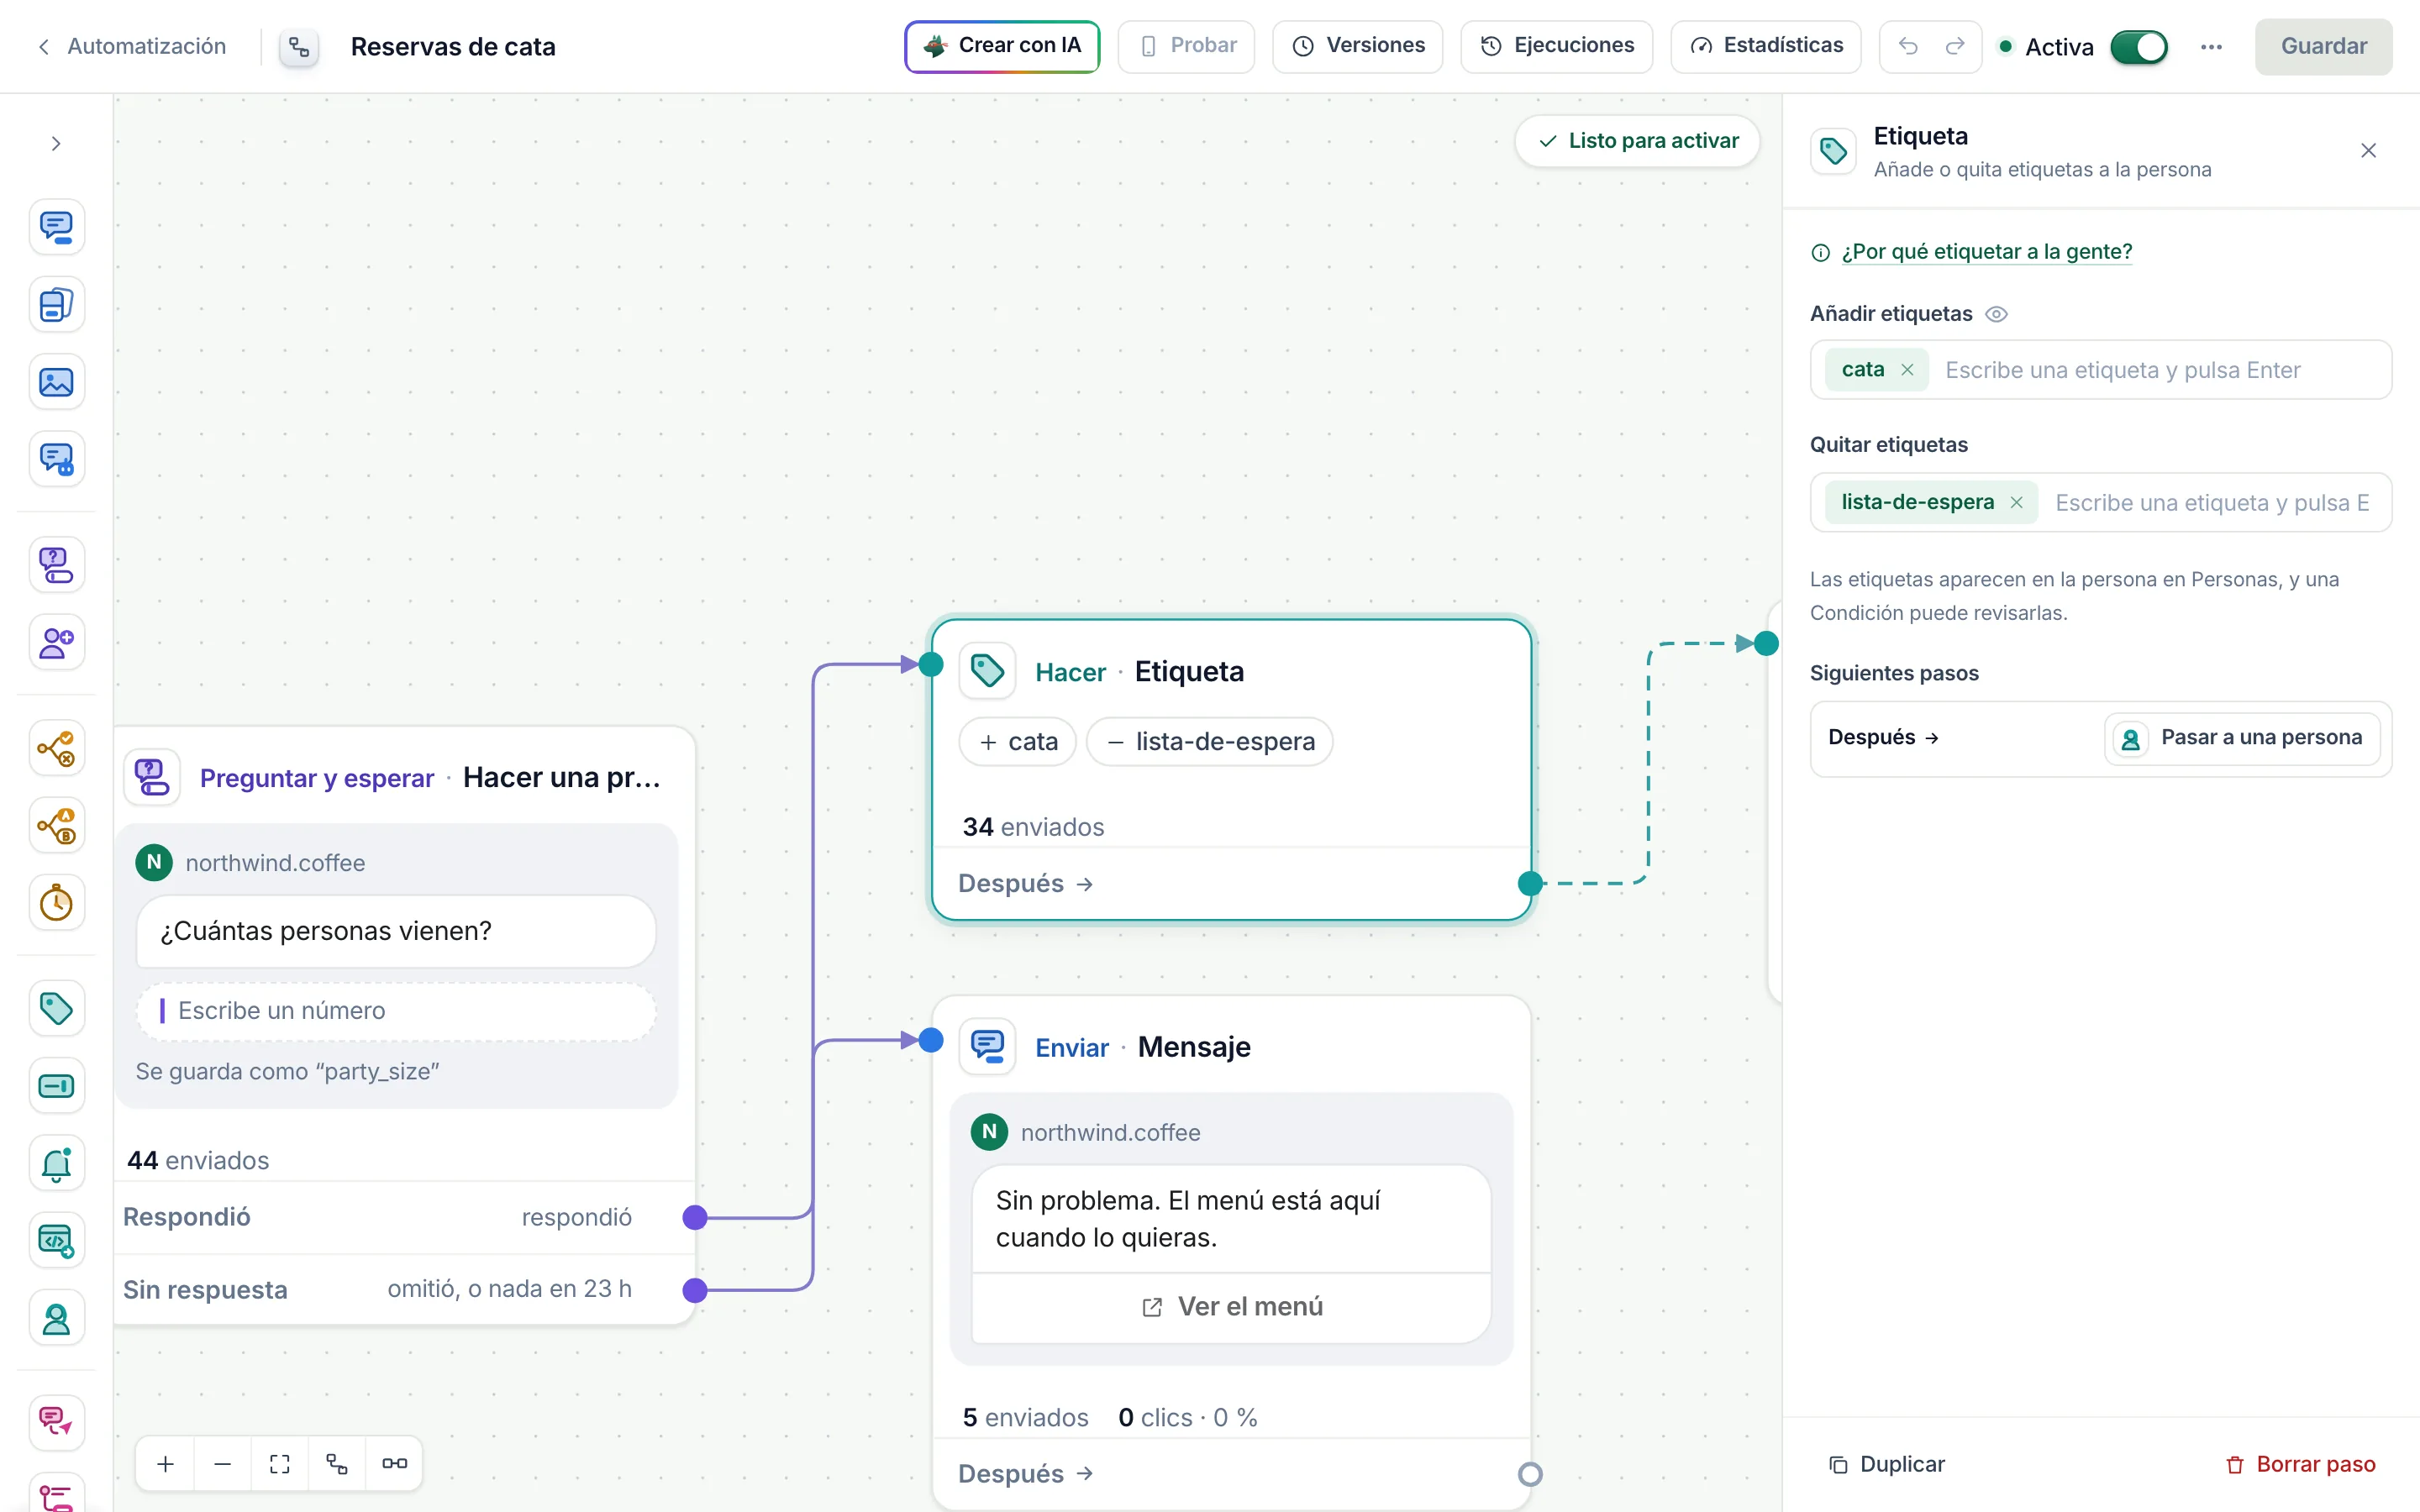The image size is (2420, 1512).
Task: Remove the cata tag chip
Action: click(x=1907, y=370)
